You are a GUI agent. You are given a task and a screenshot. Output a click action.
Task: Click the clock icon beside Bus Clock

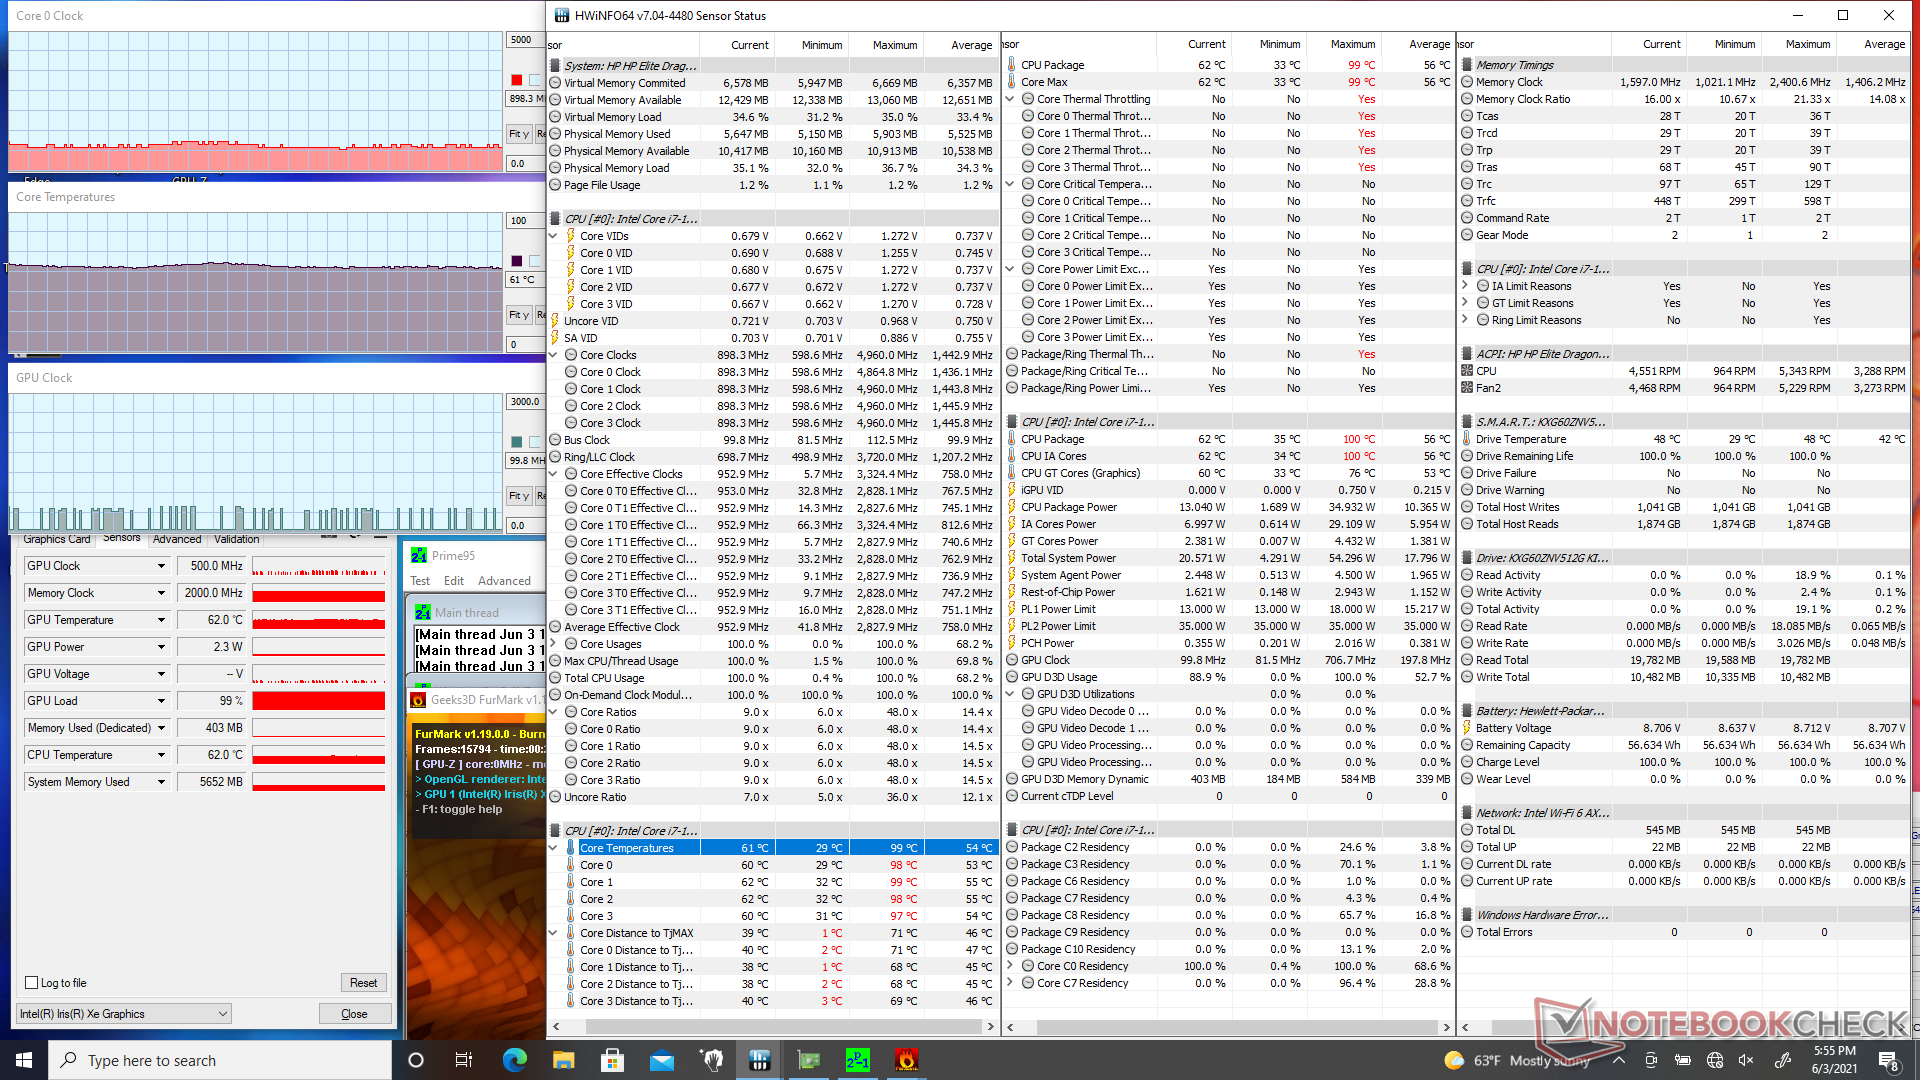click(555, 440)
